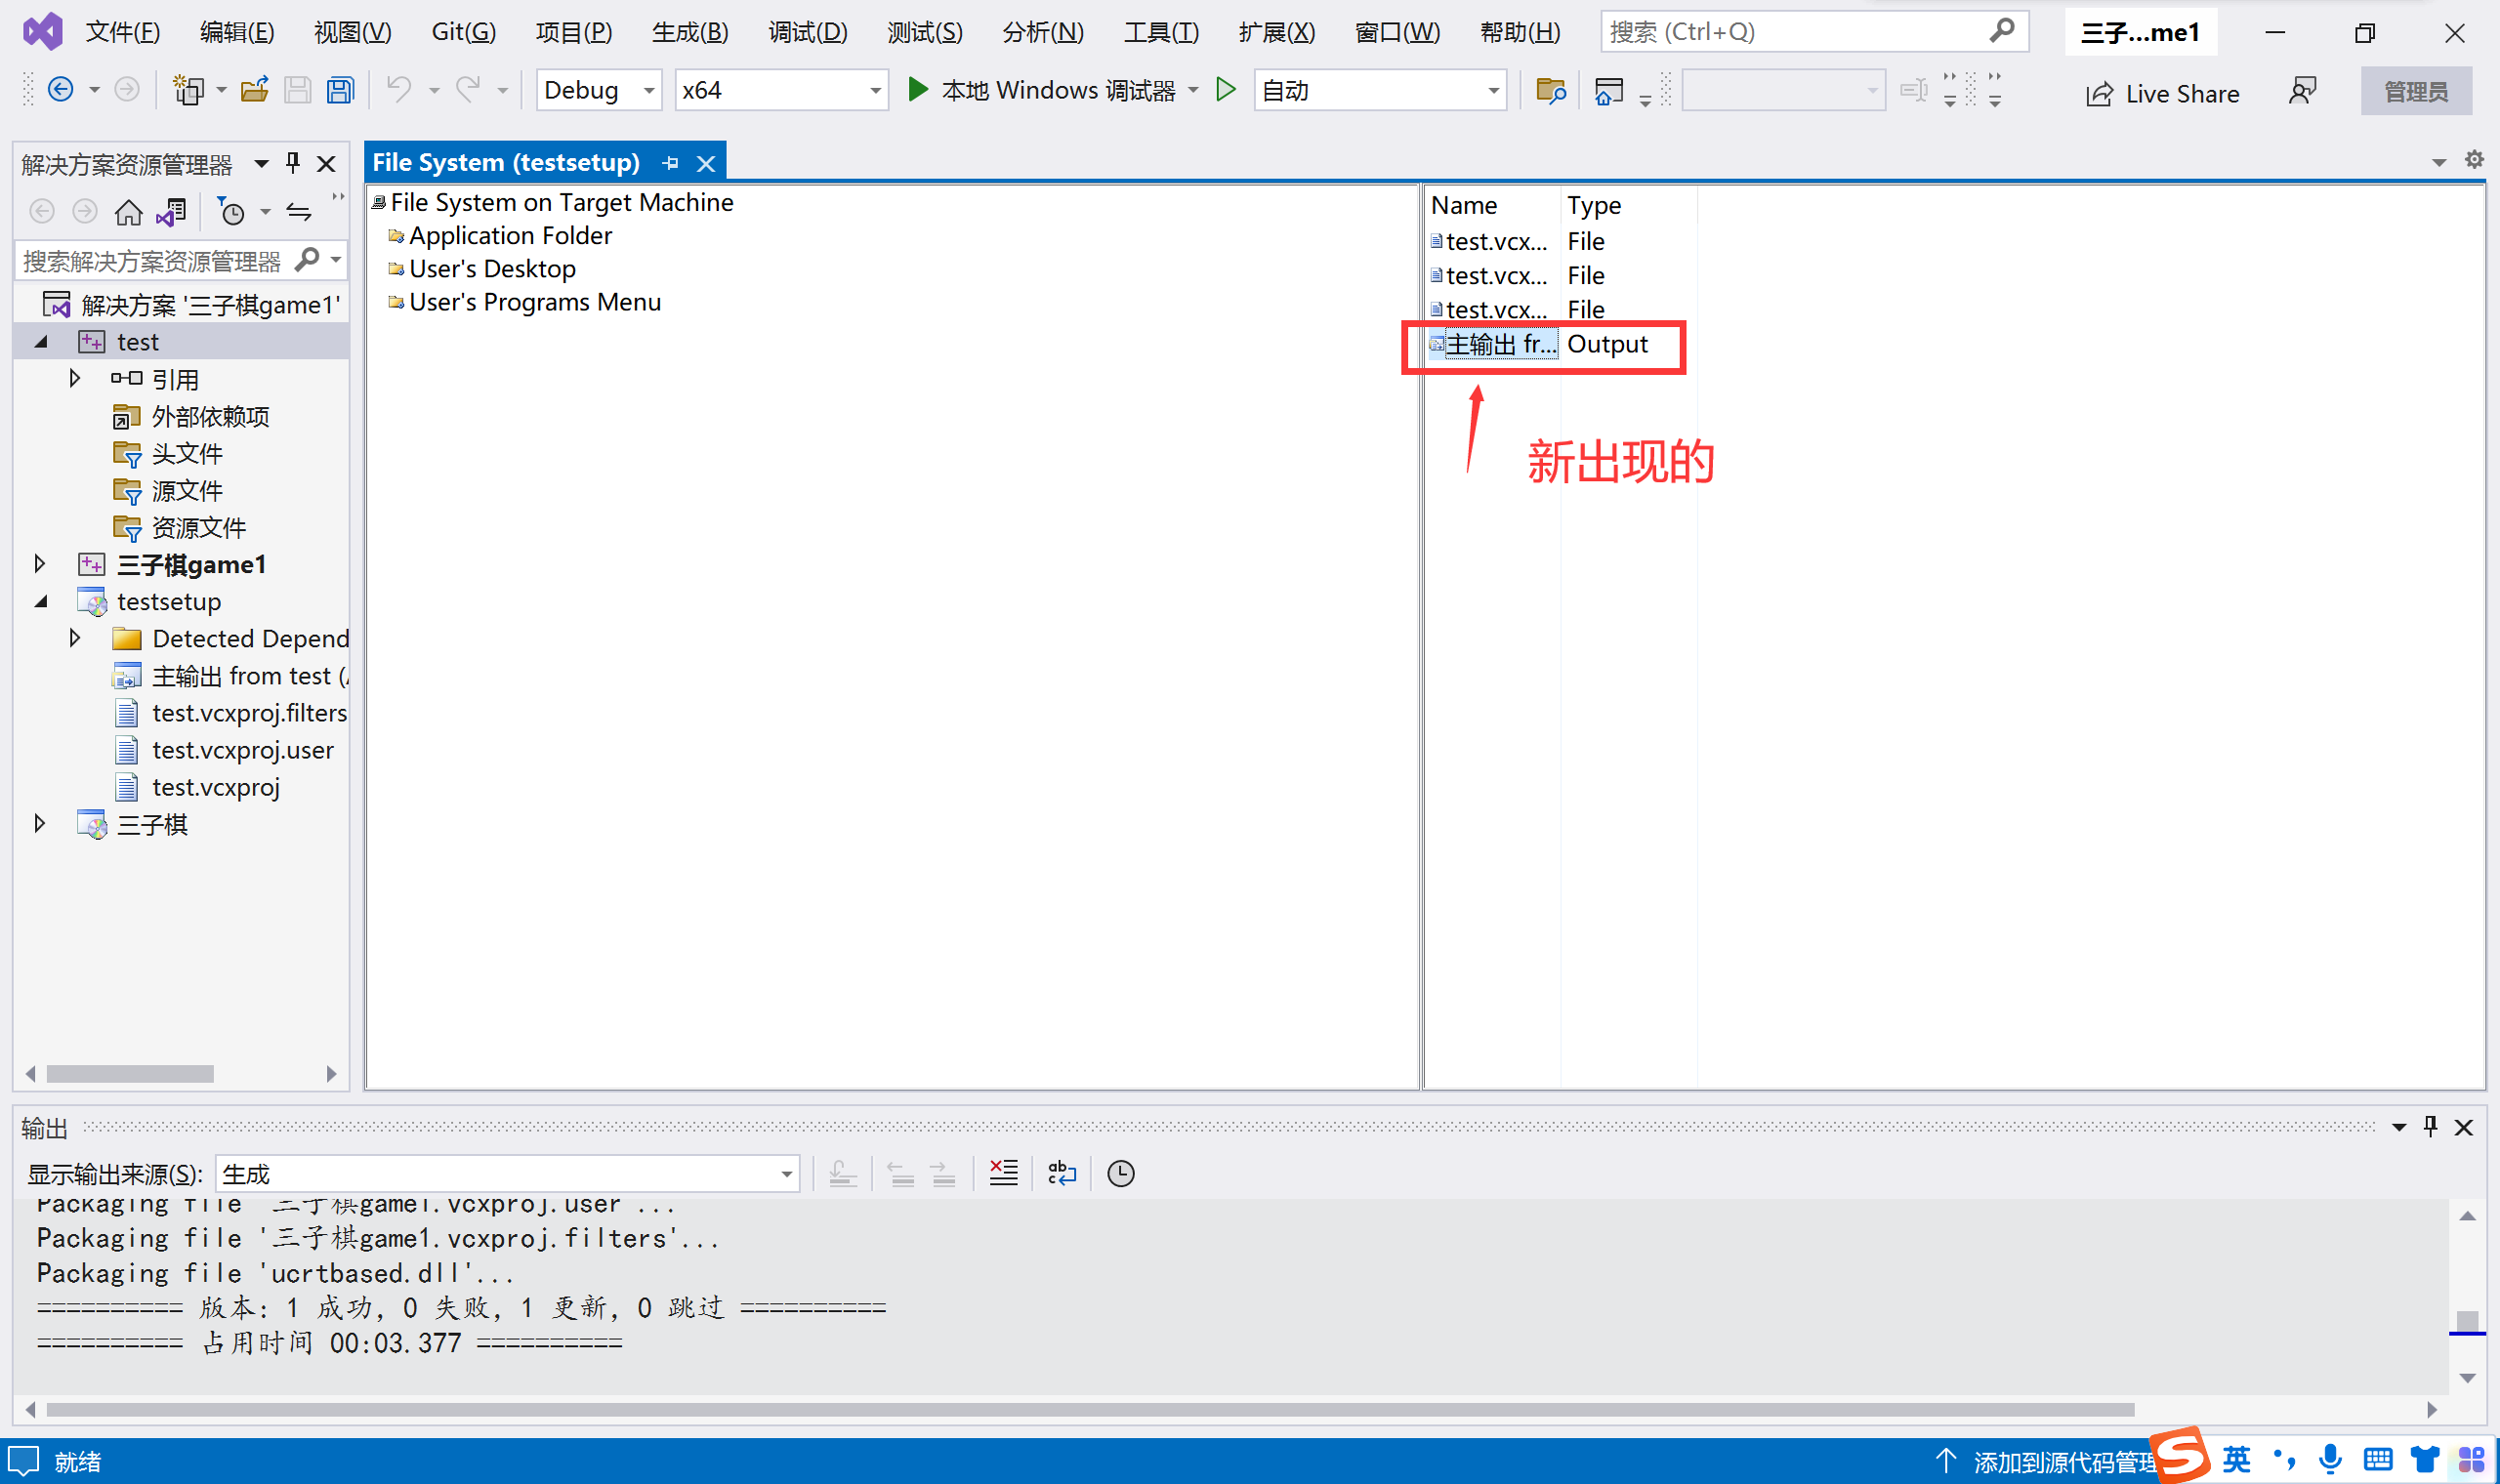Select the File System (testsetup) tab
This screenshot has height=1484, width=2500.
point(506,162)
